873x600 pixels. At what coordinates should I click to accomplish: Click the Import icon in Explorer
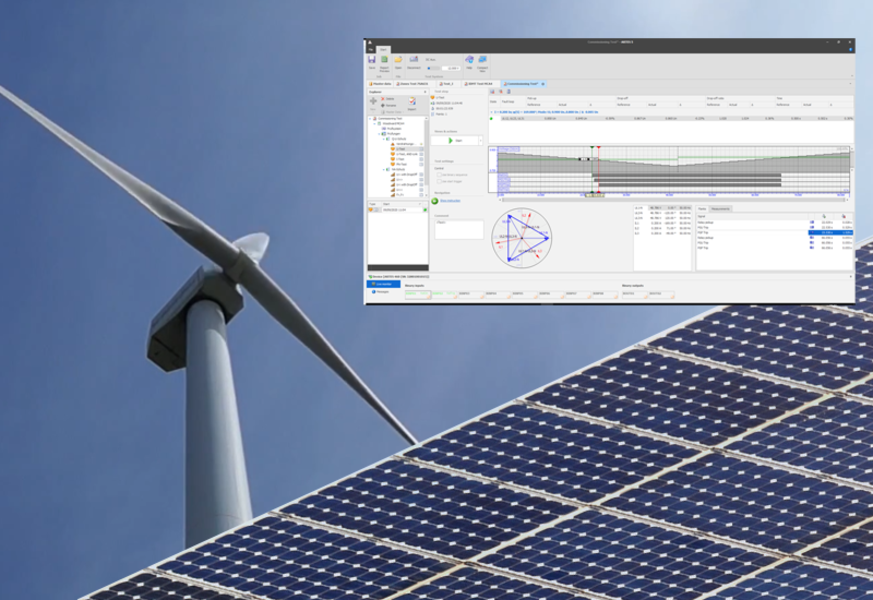[411, 102]
